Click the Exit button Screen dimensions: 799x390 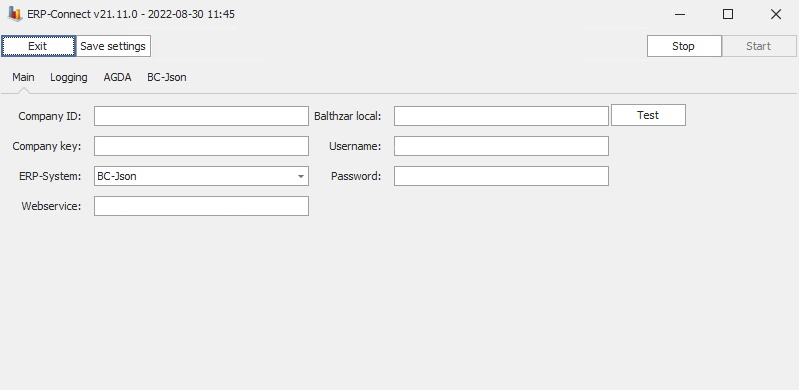coord(38,46)
